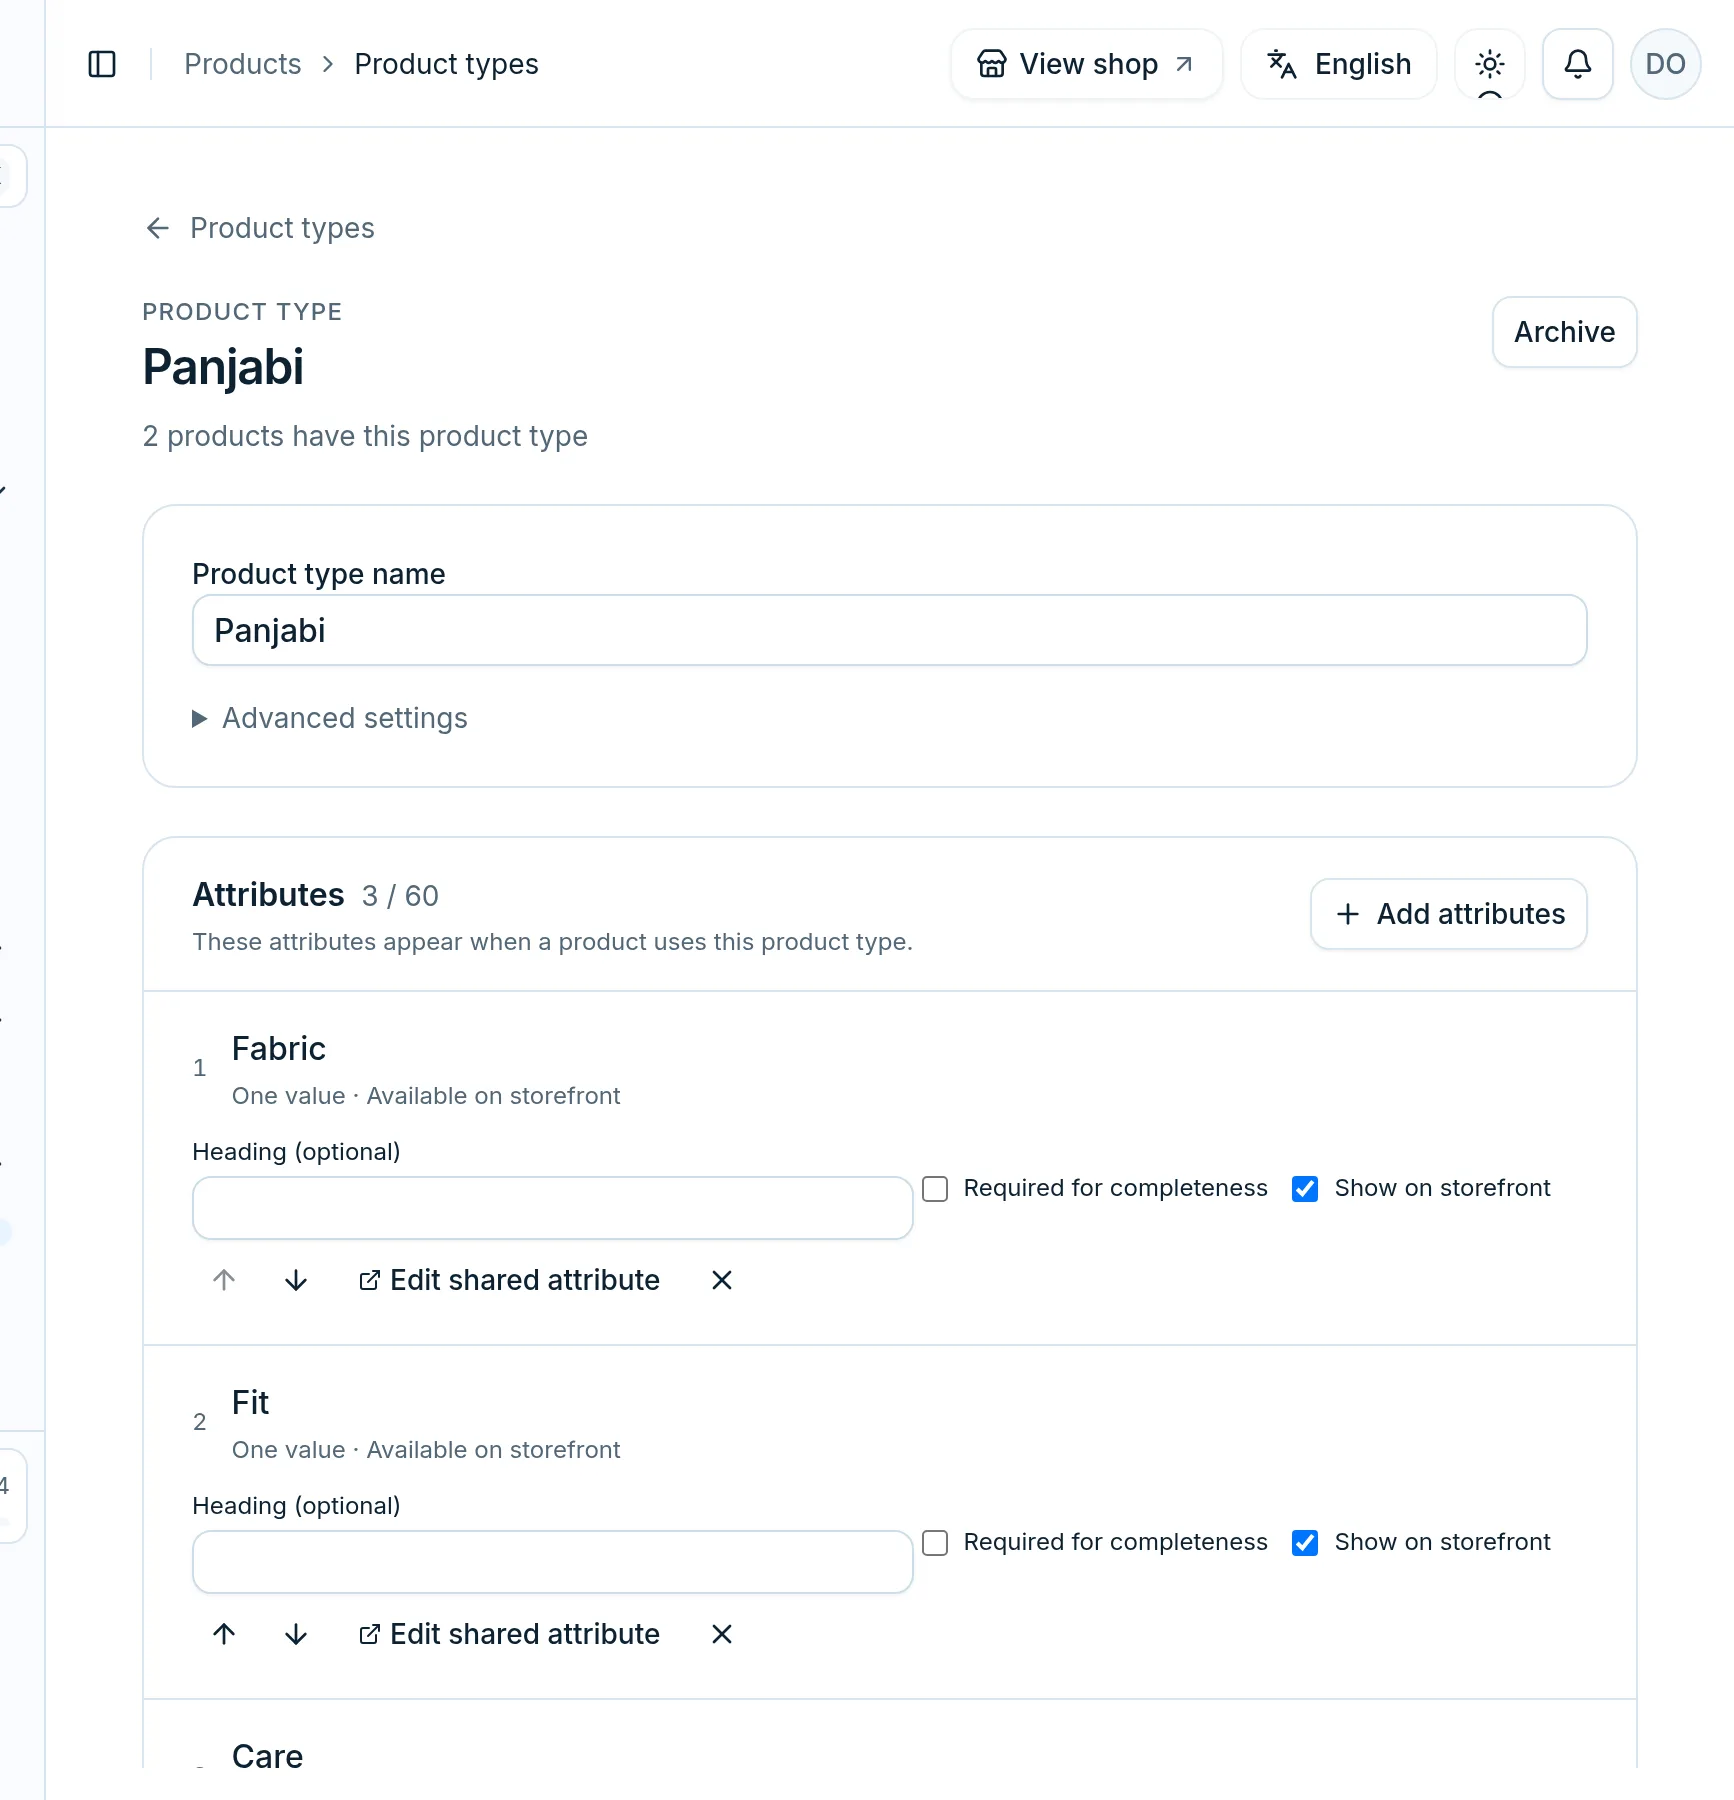Screen dimensions: 1734x1800
Task: Uncheck Show on storefront for Fabric
Action: (1305, 1188)
